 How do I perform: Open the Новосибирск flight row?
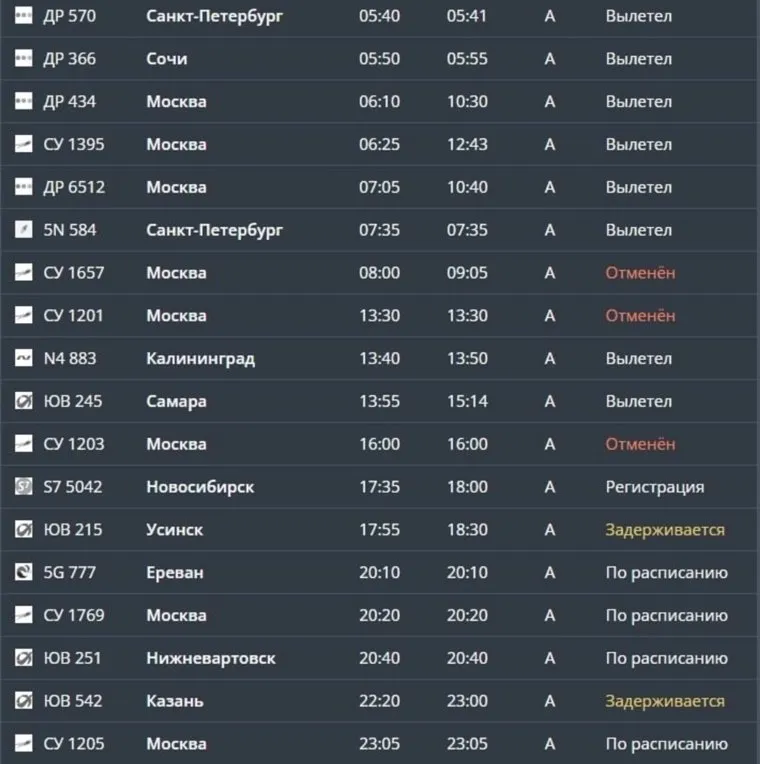coord(199,487)
